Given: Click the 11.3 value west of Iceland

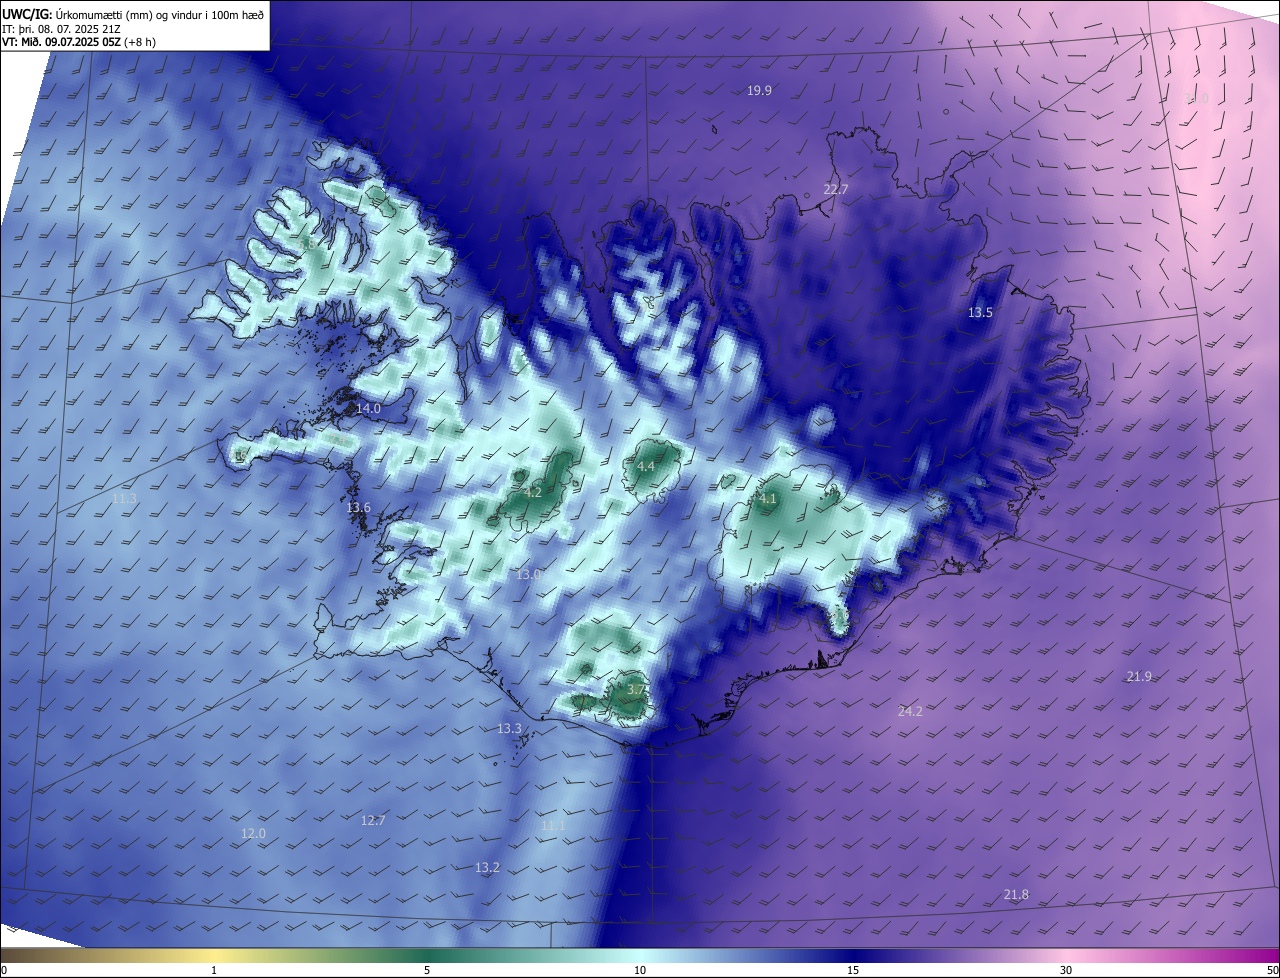Looking at the screenshot, I should 124,499.
